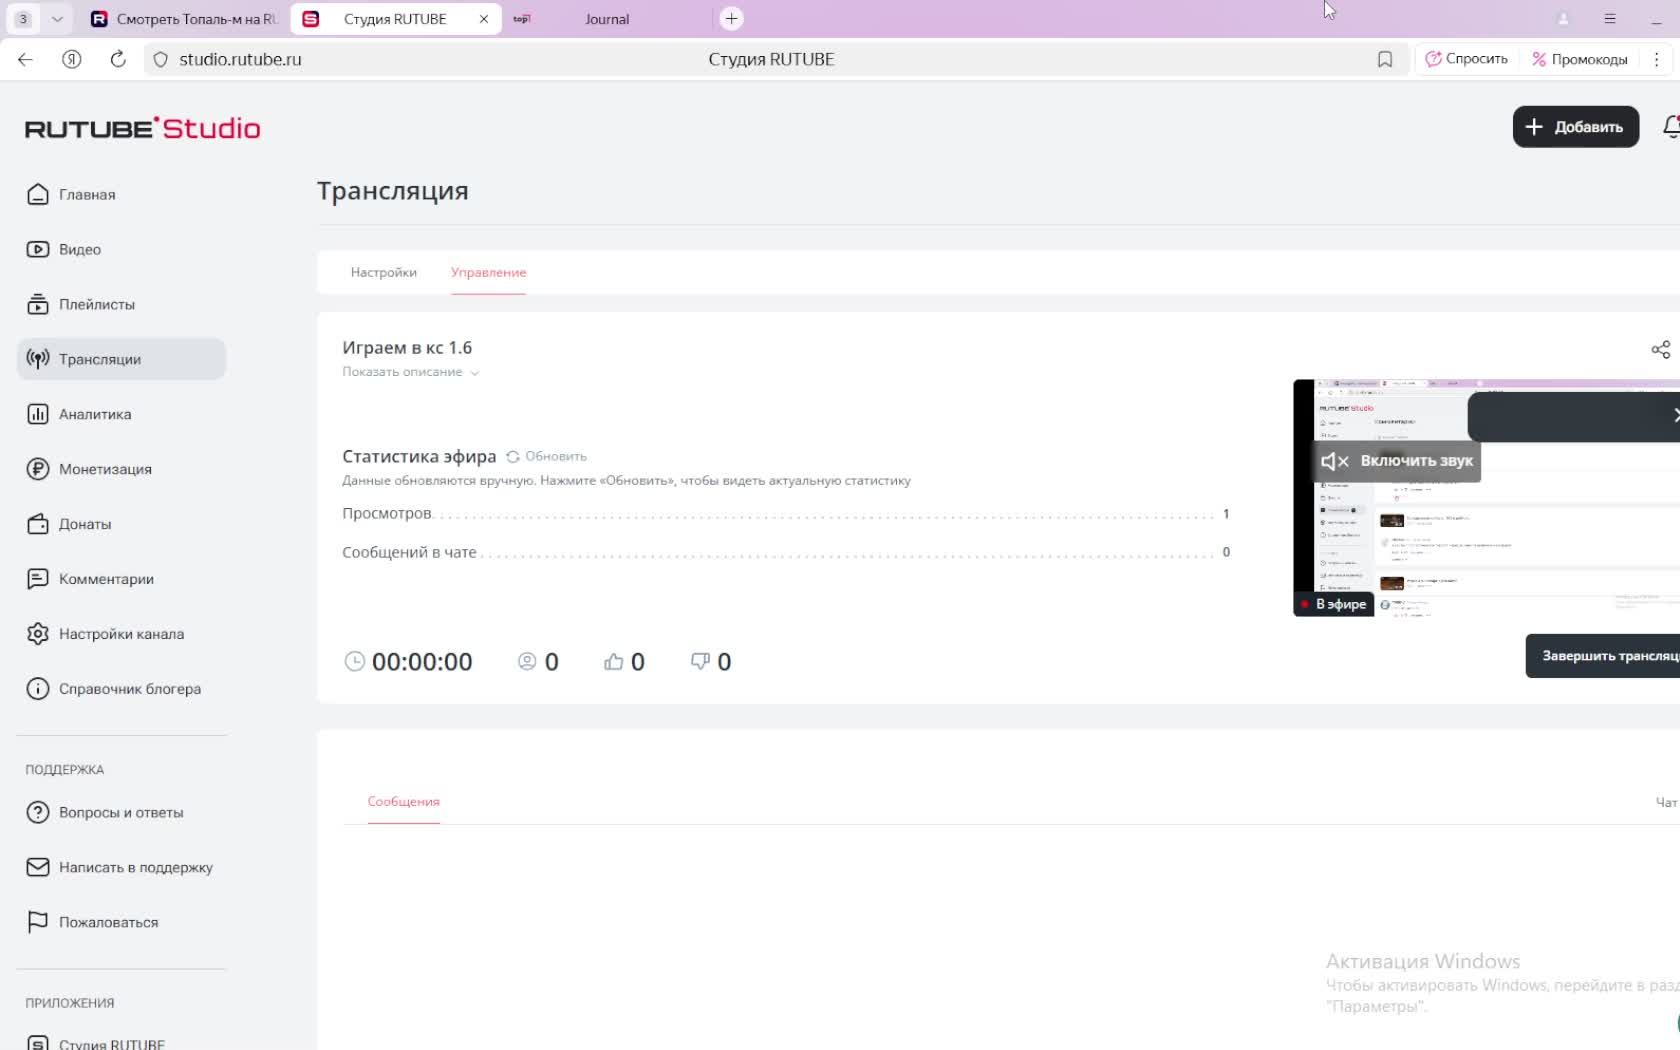Click the elapsed time 00:00:00
This screenshot has height=1050, width=1680.
coord(409,661)
